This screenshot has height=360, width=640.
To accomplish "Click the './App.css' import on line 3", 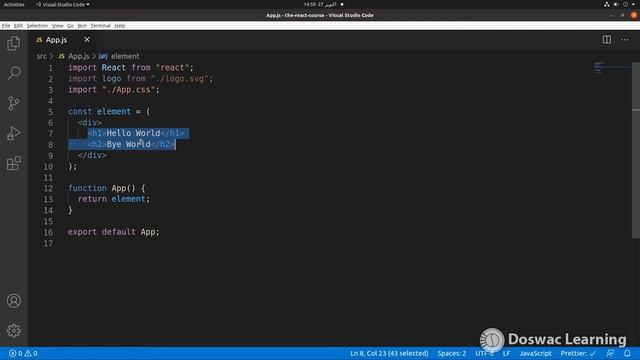I will pyautogui.click(x=131, y=89).
